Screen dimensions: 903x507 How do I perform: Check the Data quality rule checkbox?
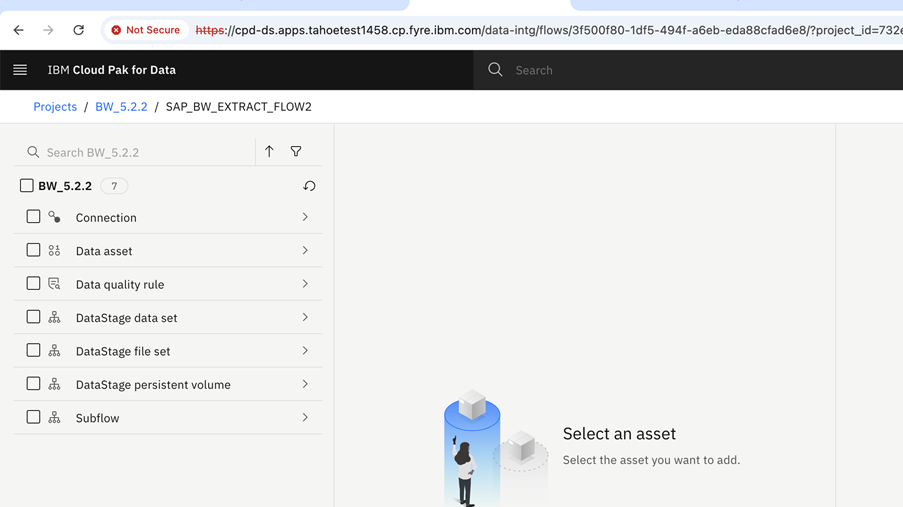coord(33,283)
